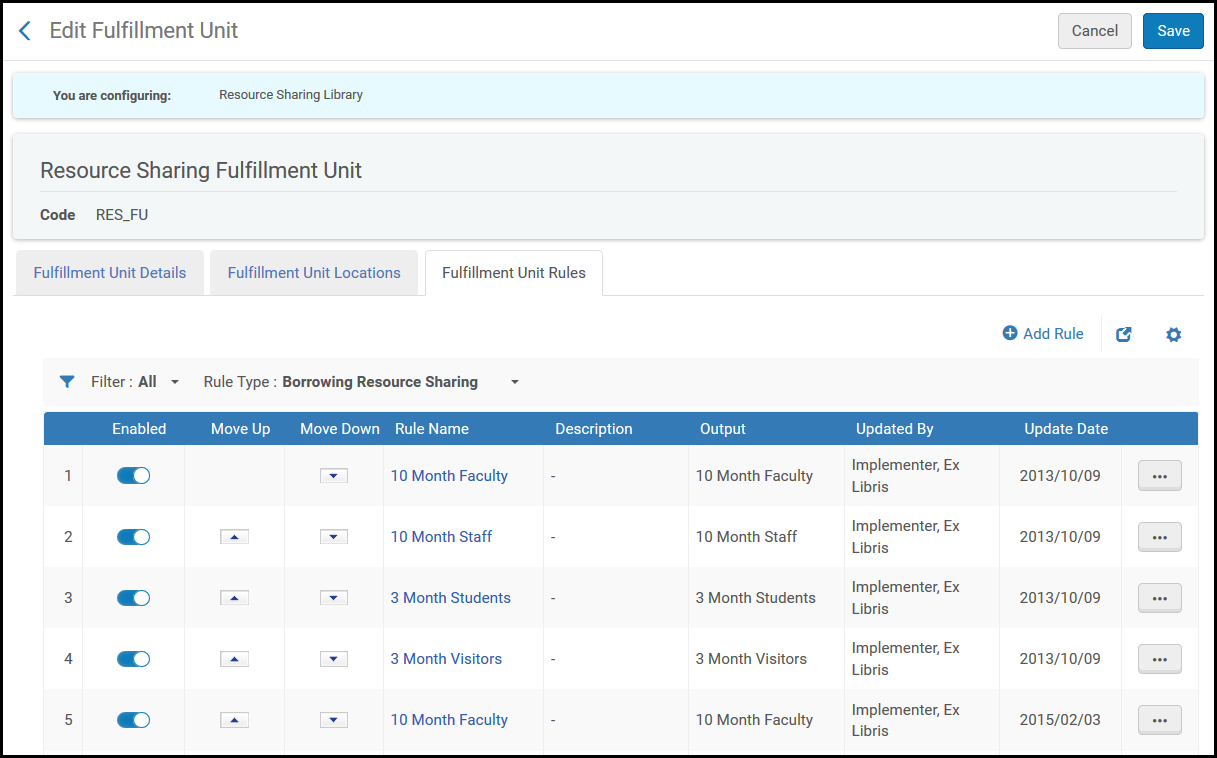Move the 3 Month Visitors rule up

pos(234,659)
